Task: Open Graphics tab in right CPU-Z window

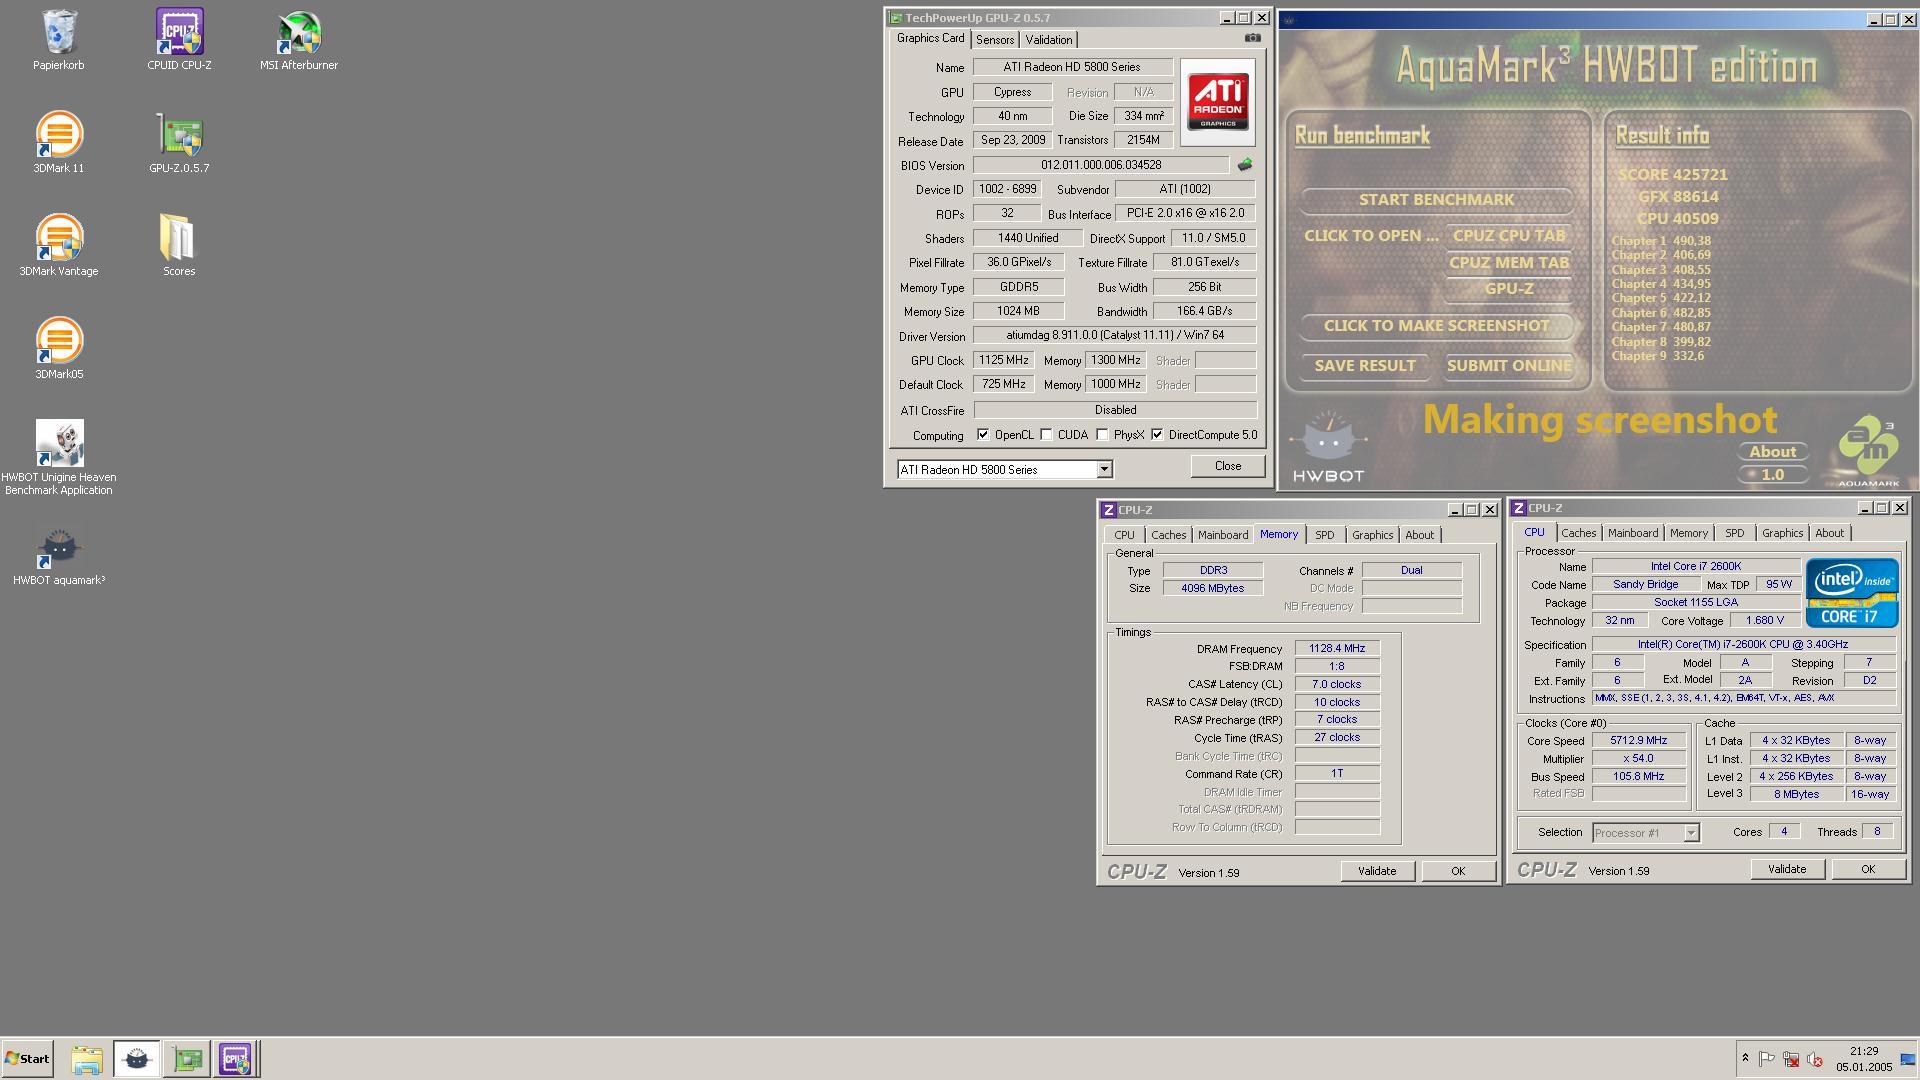Action: 1782,533
